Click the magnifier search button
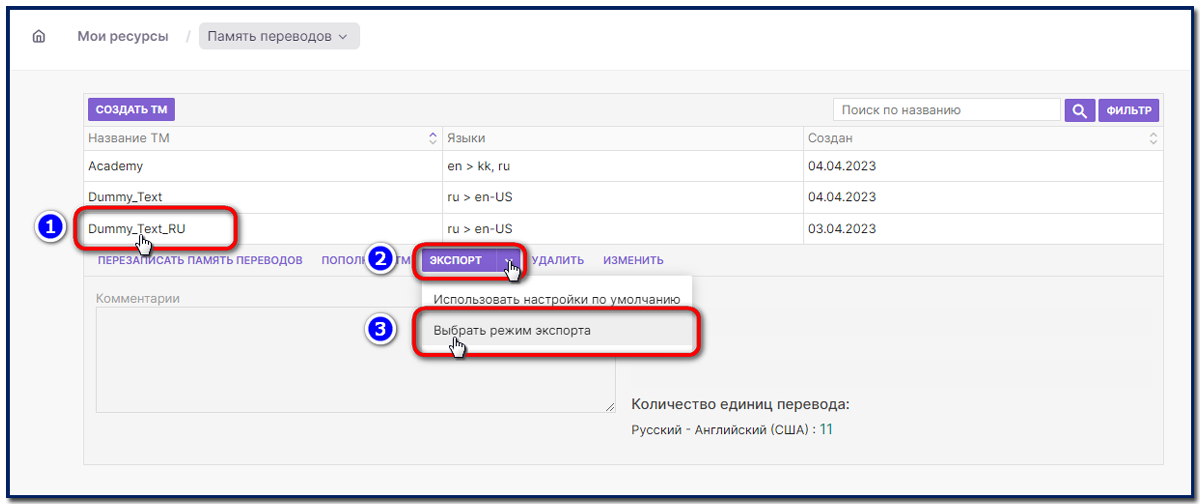Viewport: 1200px width, 504px height. (1079, 110)
